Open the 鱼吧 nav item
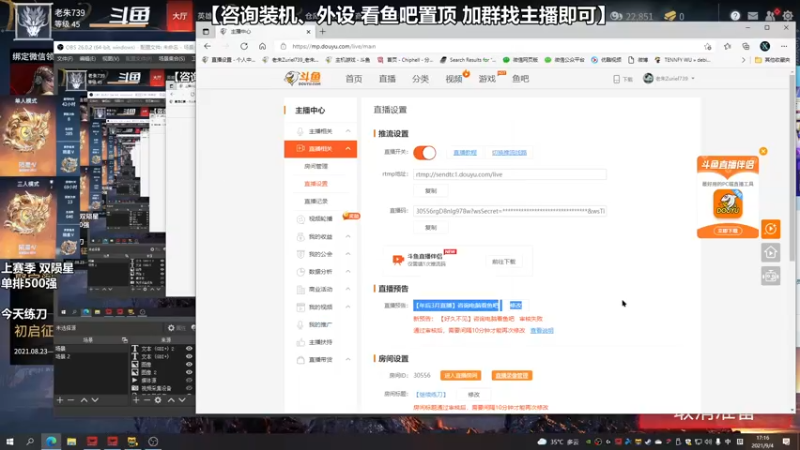This screenshot has height=450, width=800. (x=520, y=79)
